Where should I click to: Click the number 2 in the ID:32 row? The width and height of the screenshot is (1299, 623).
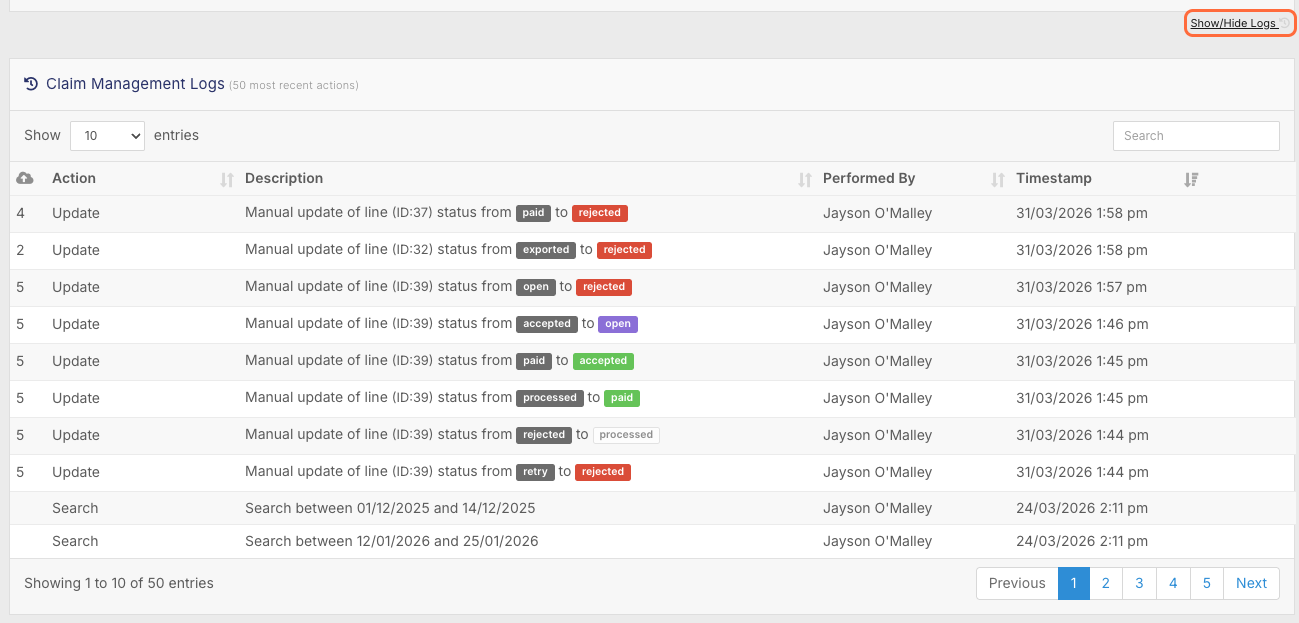pyautogui.click(x=21, y=250)
